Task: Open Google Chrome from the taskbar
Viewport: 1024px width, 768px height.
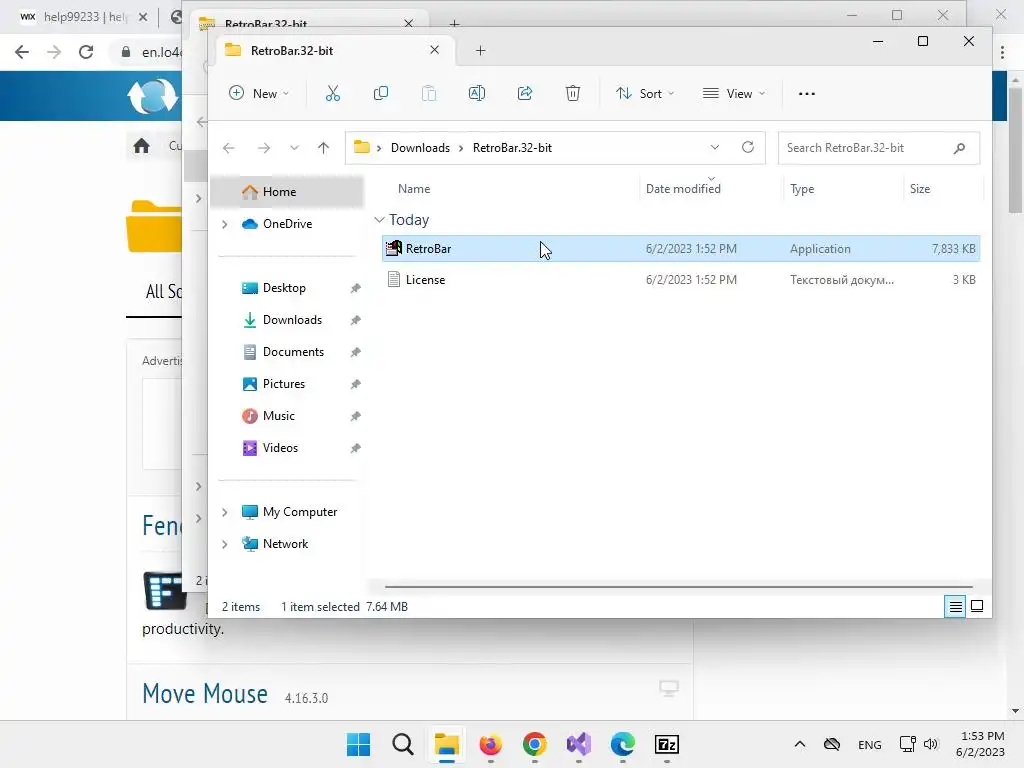Action: coord(535,744)
